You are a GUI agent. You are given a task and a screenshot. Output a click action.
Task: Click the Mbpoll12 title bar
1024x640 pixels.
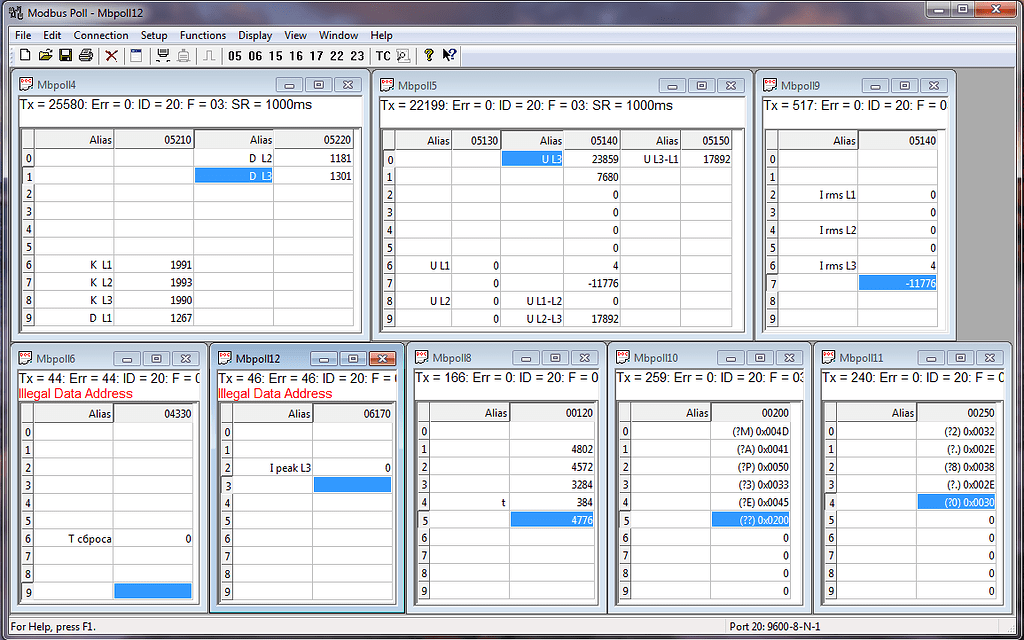pos(307,358)
